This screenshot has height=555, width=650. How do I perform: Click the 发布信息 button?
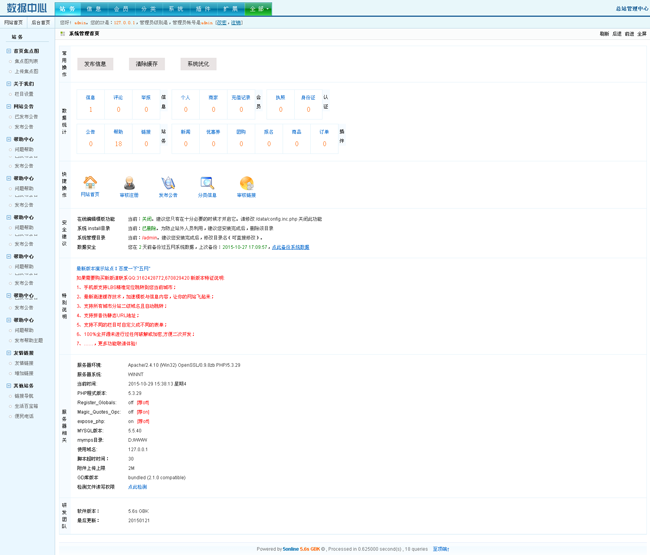[x=95, y=64]
